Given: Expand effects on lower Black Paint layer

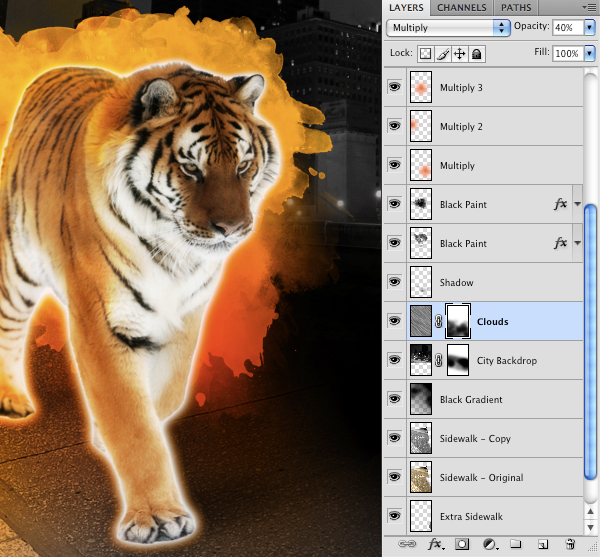Looking at the screenshot, I should coord(577,243).
